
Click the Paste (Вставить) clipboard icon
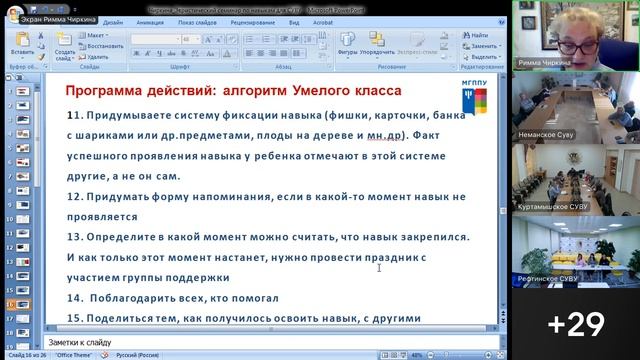point(22,40)
